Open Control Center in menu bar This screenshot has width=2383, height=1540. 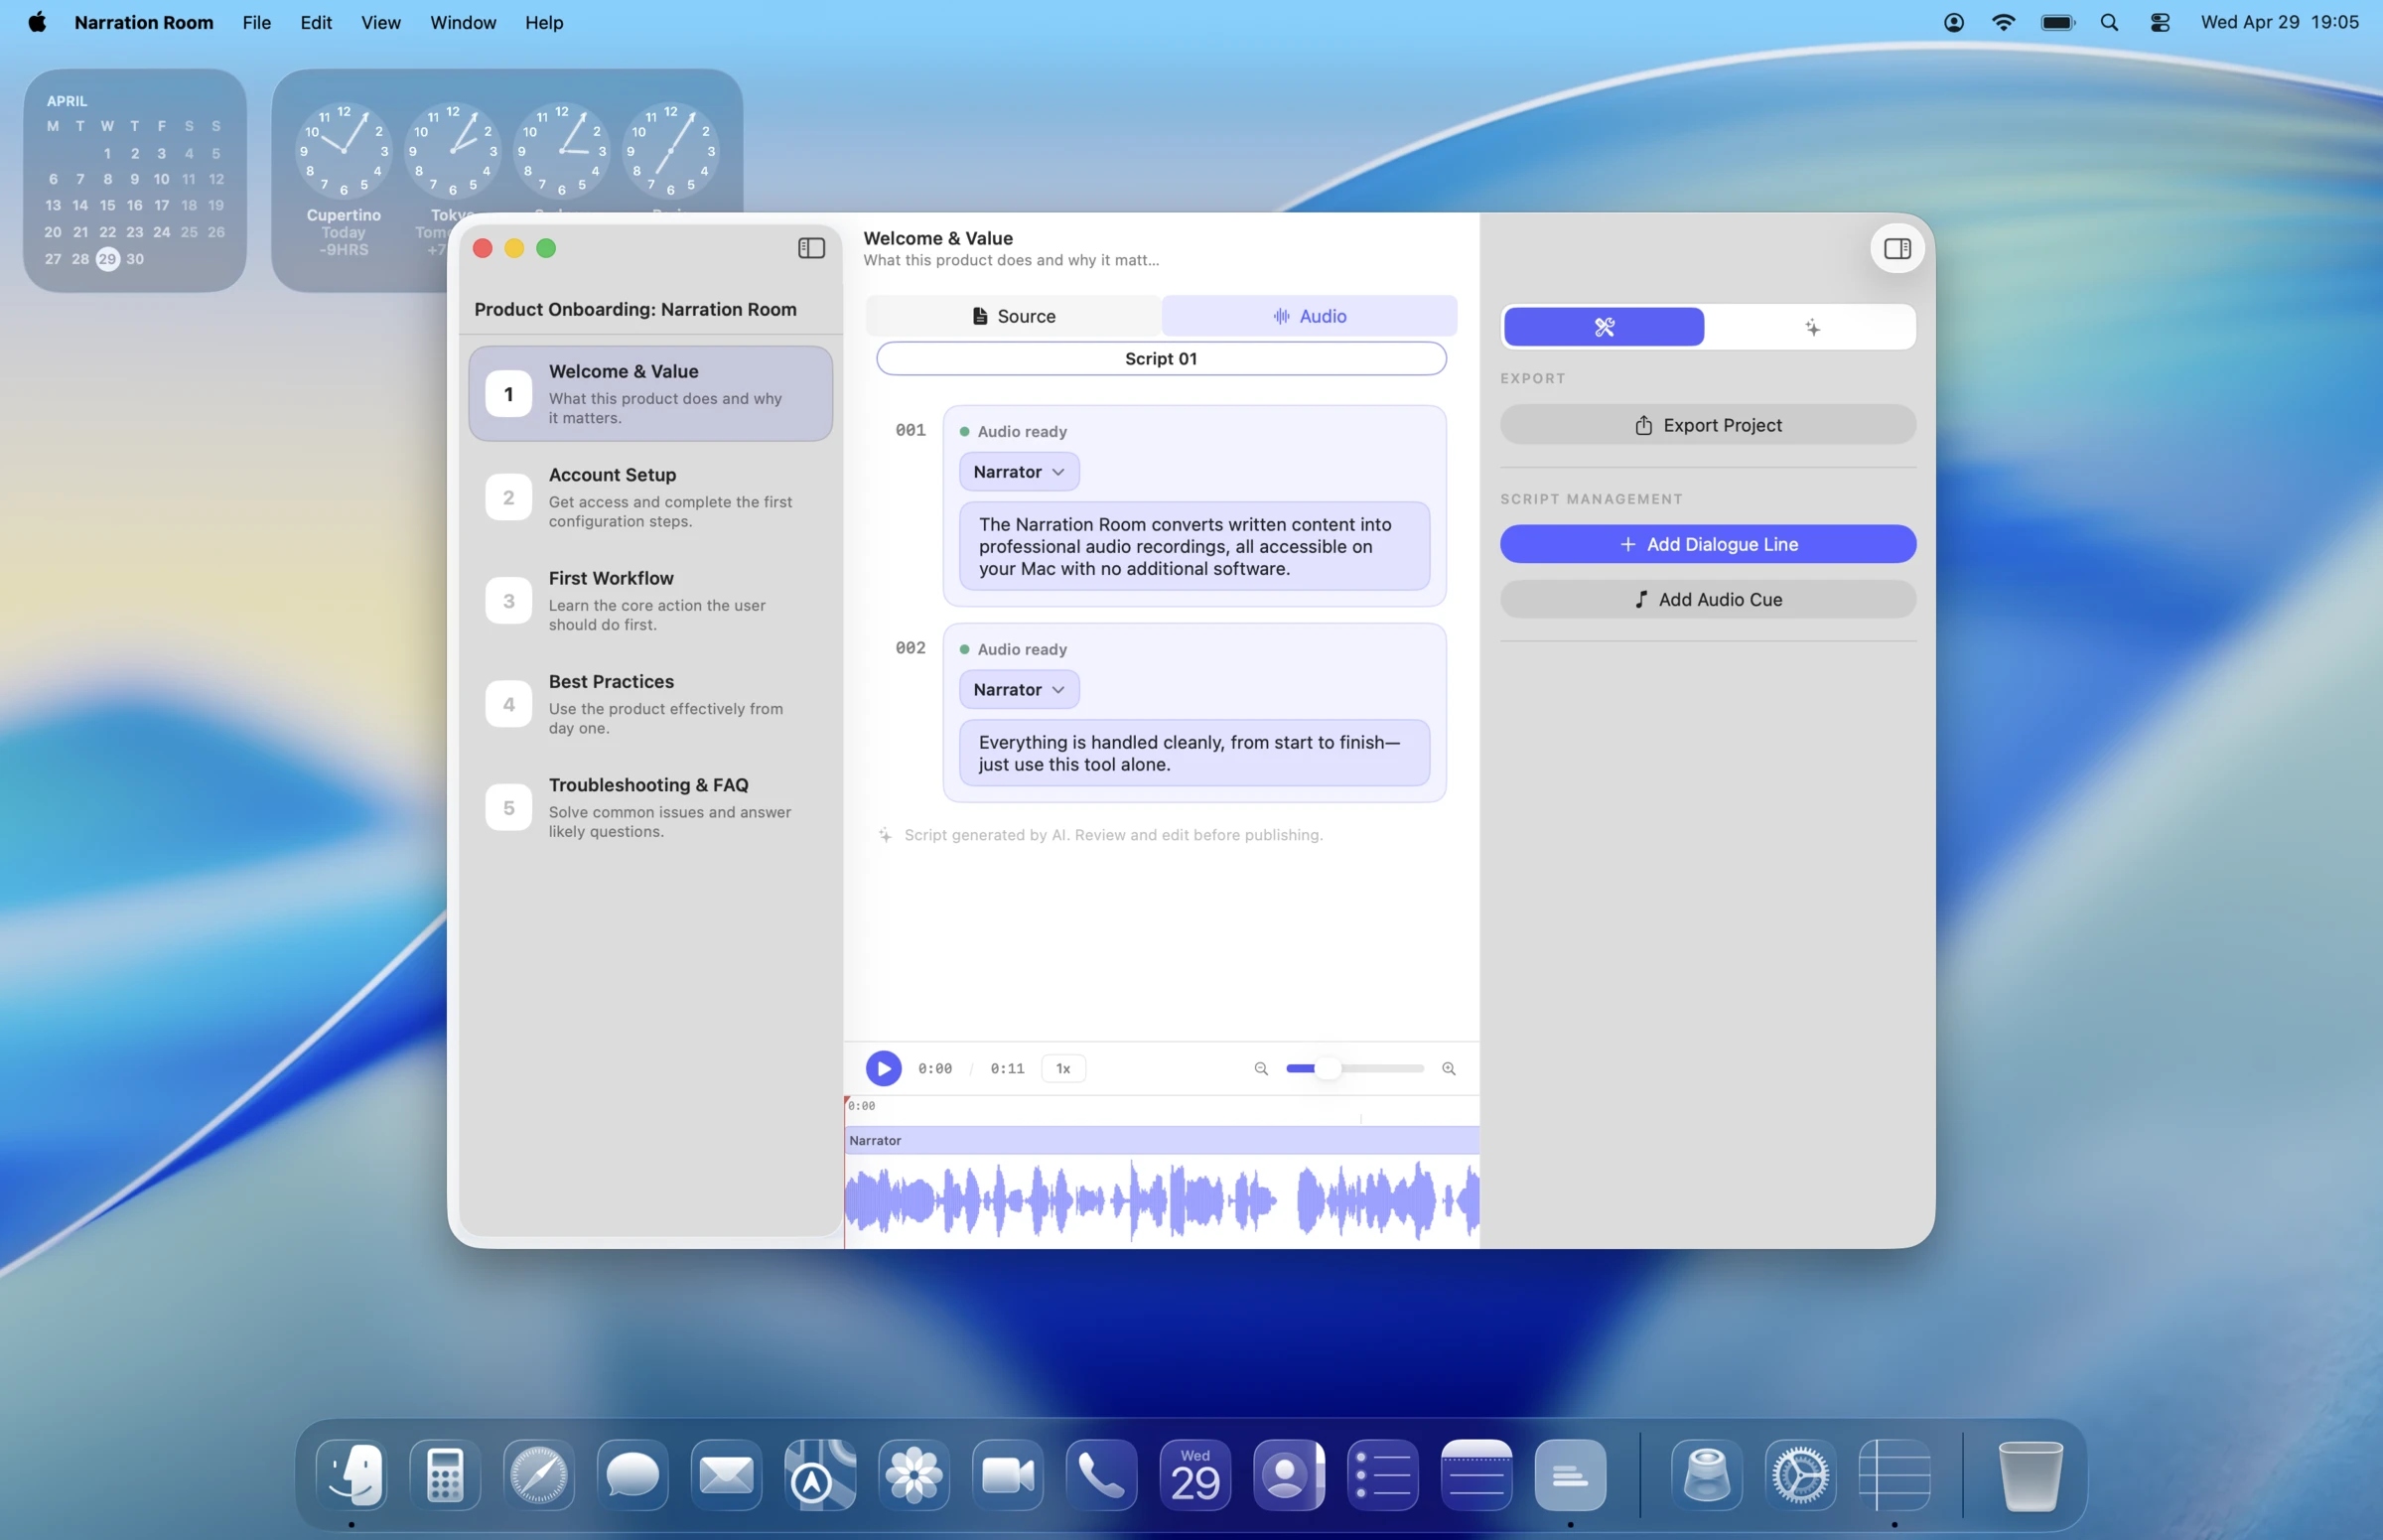[2160, 22]
